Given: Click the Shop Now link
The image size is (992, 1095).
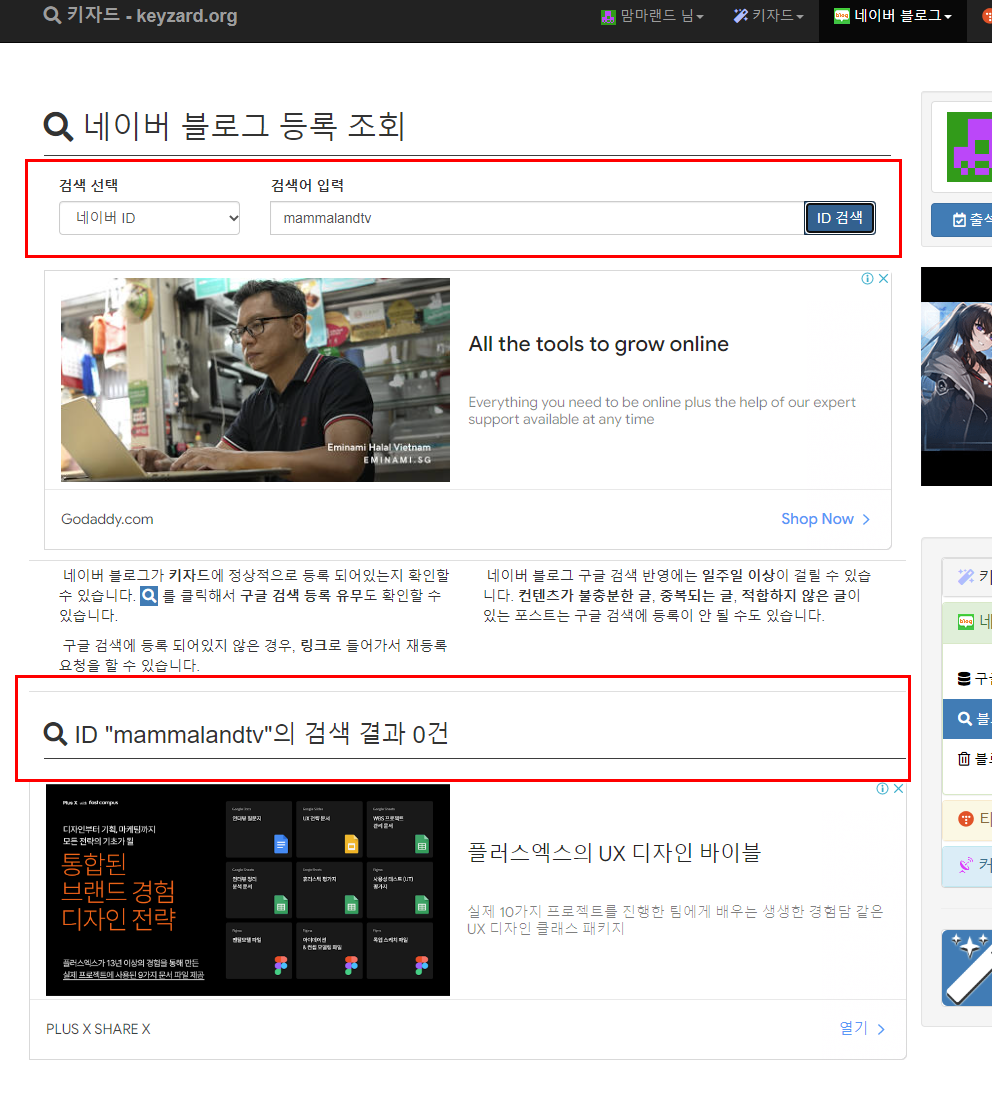Looking at the screenshot, I should click(817, 519).
